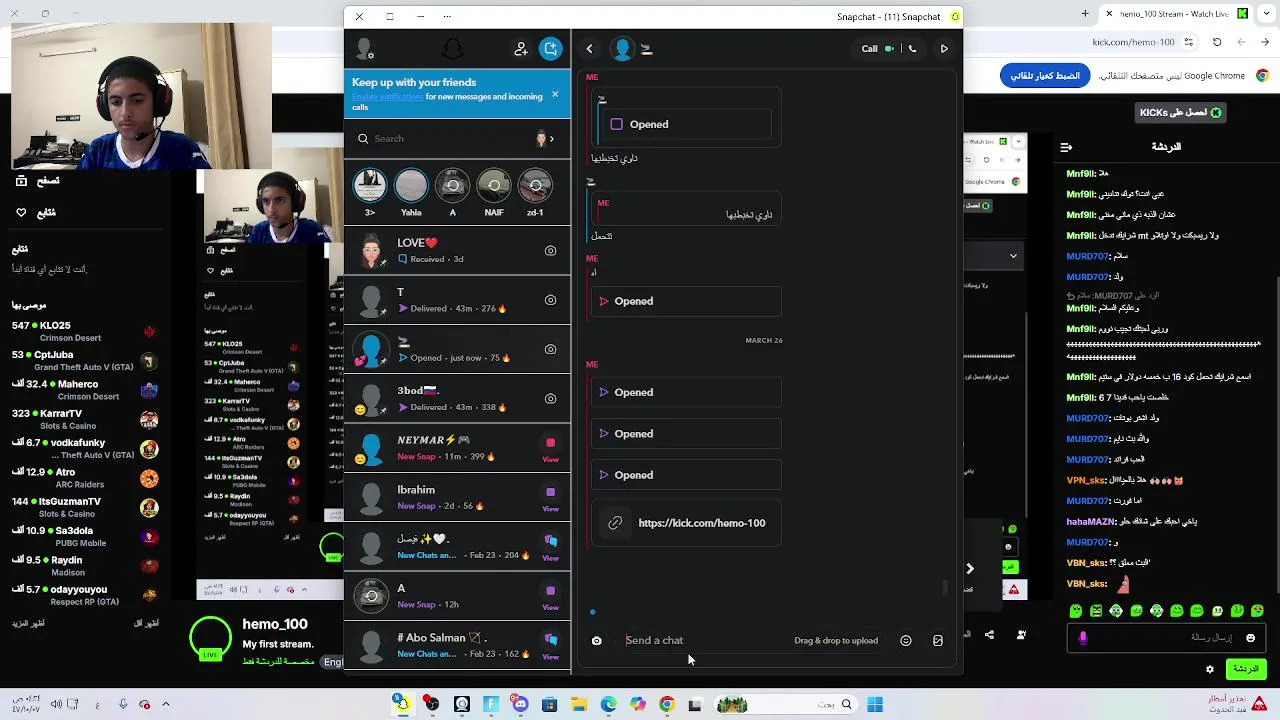This screenshot has width=1280, height=720.
Task: Open Discord from the taskbar
Action: coord(520,705)
